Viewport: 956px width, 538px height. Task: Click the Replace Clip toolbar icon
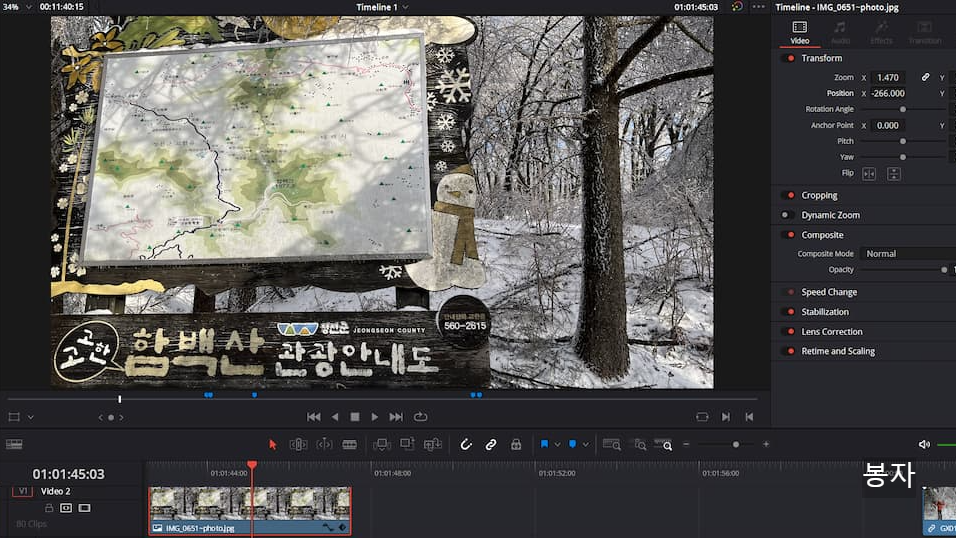coord(432,445)
